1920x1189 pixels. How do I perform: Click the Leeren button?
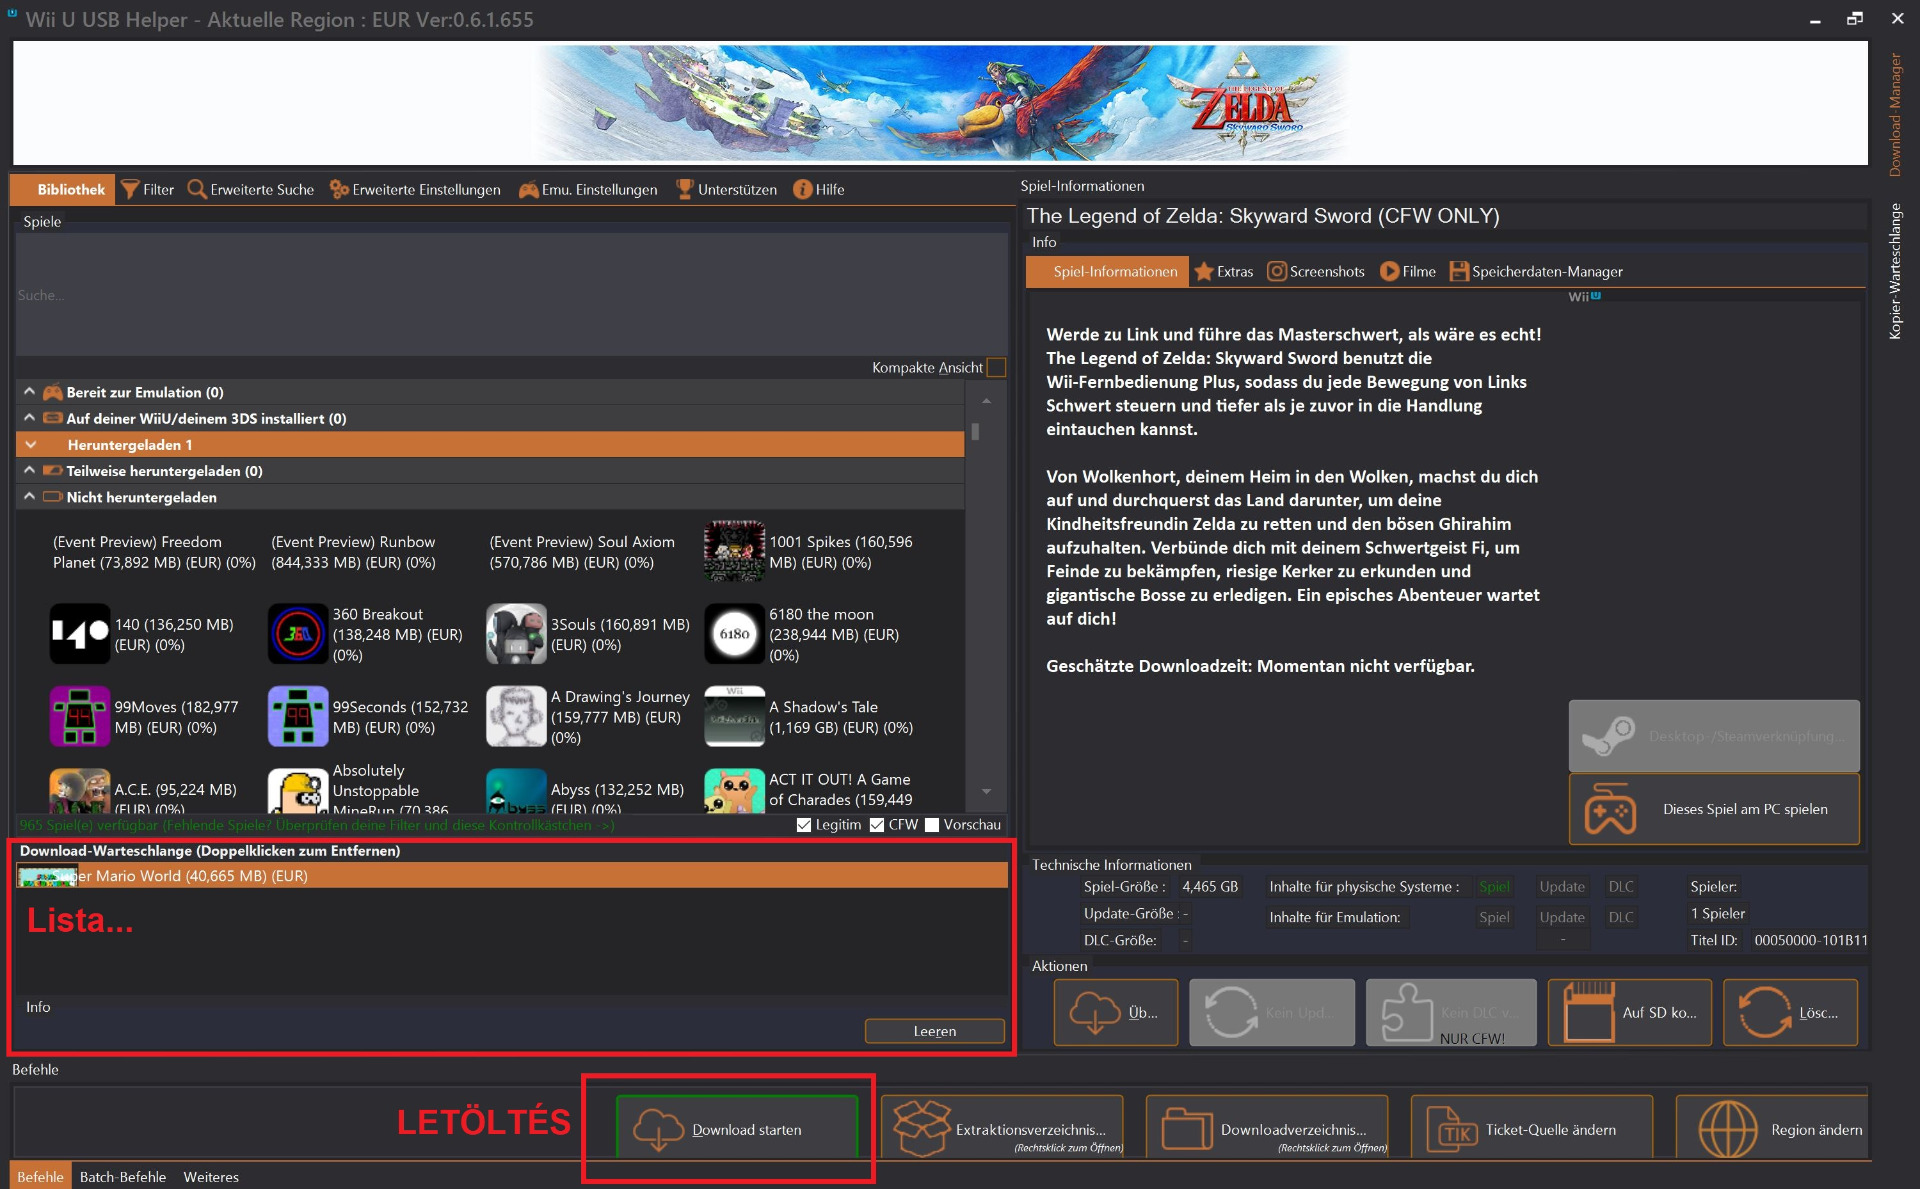934,1031
